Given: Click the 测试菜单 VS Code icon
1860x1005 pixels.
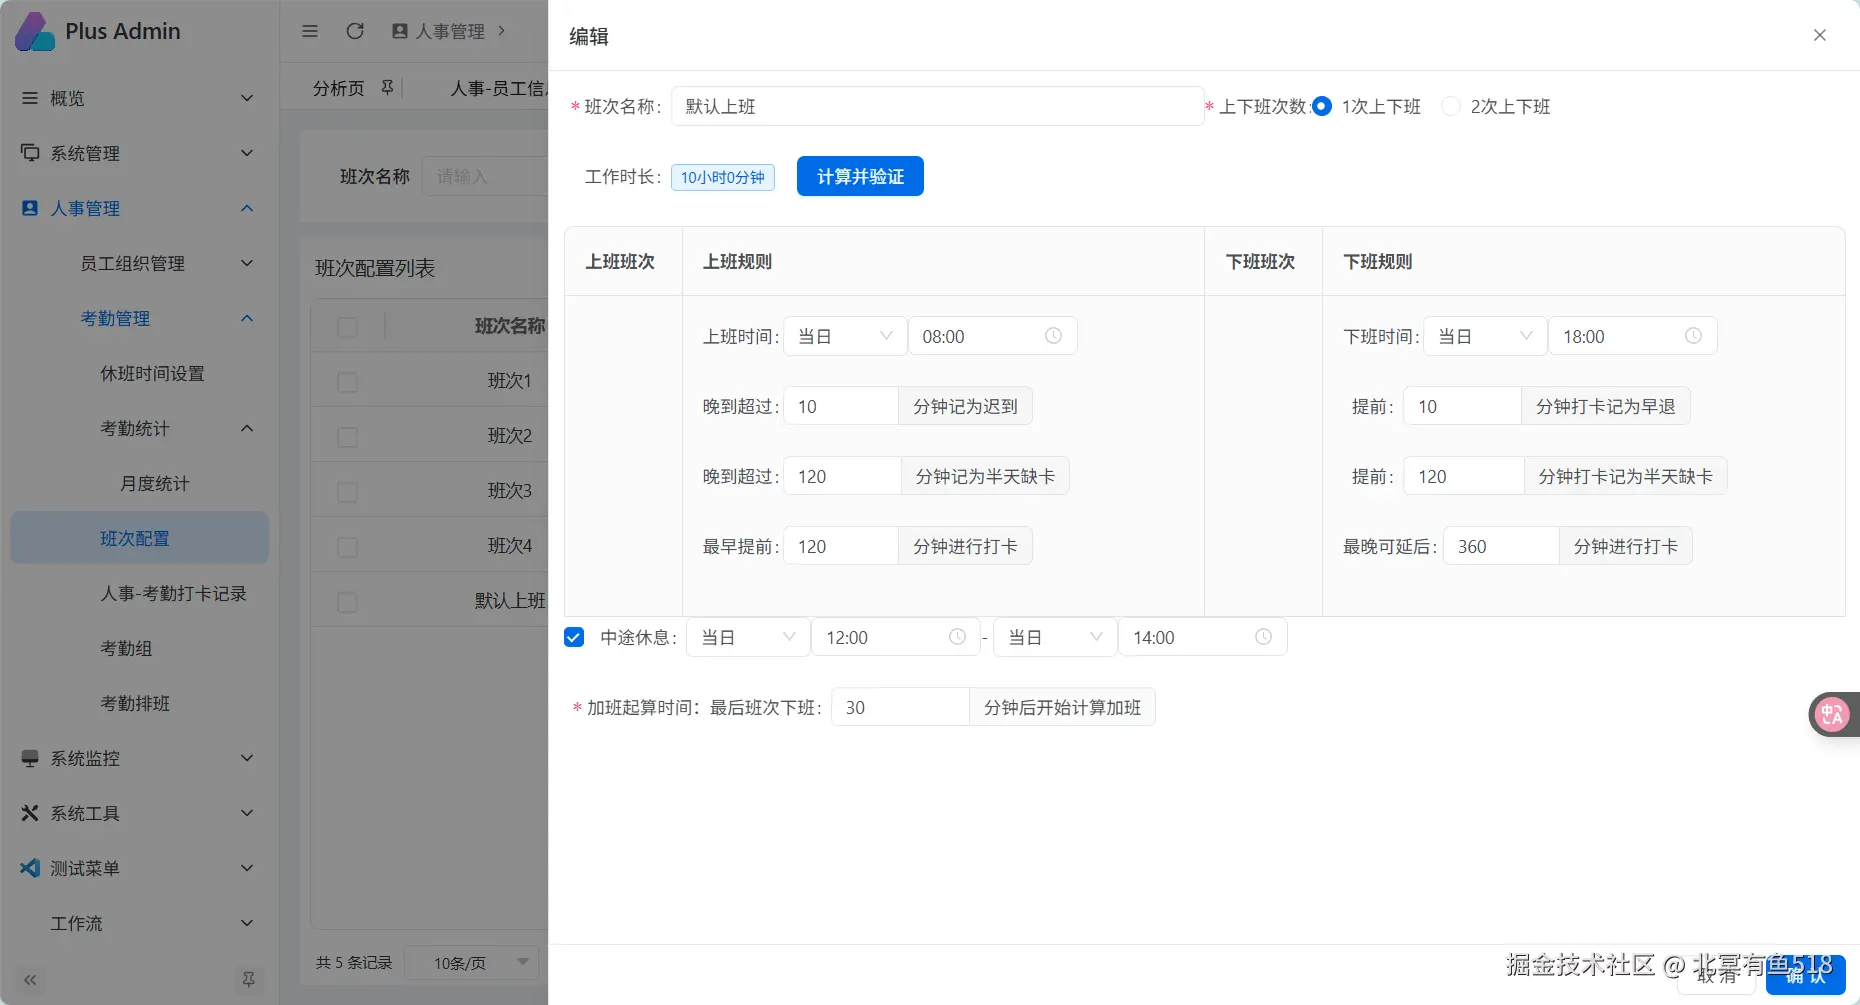Looking at the screenshot, I should click(x=30, y=868).
